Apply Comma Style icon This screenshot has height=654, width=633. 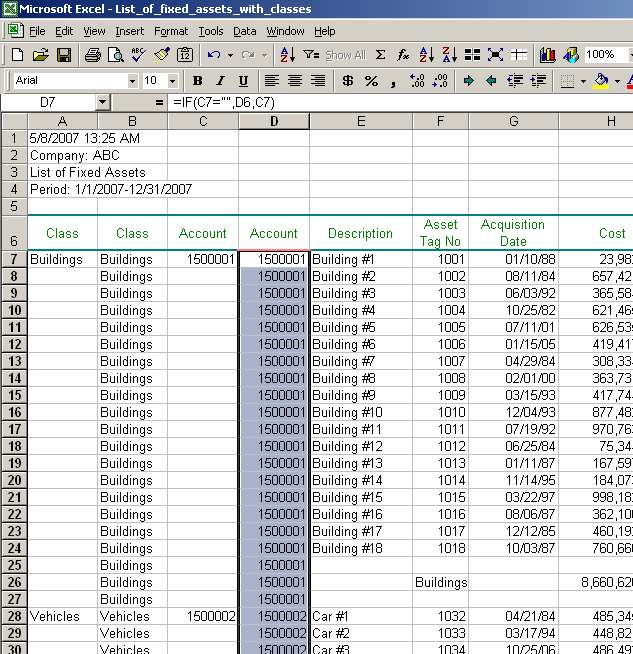tap(393, 82)
